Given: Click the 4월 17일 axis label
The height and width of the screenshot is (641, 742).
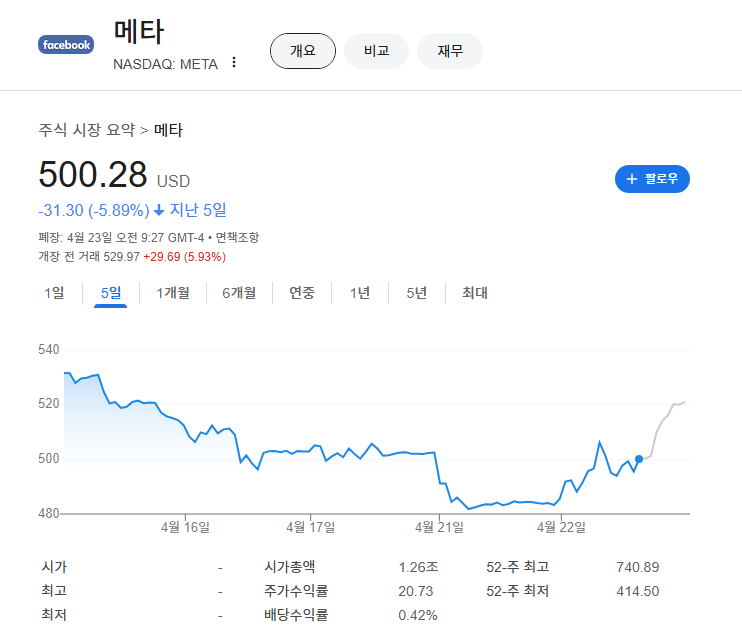Looking at the screenshot, I should pos(310,527).
